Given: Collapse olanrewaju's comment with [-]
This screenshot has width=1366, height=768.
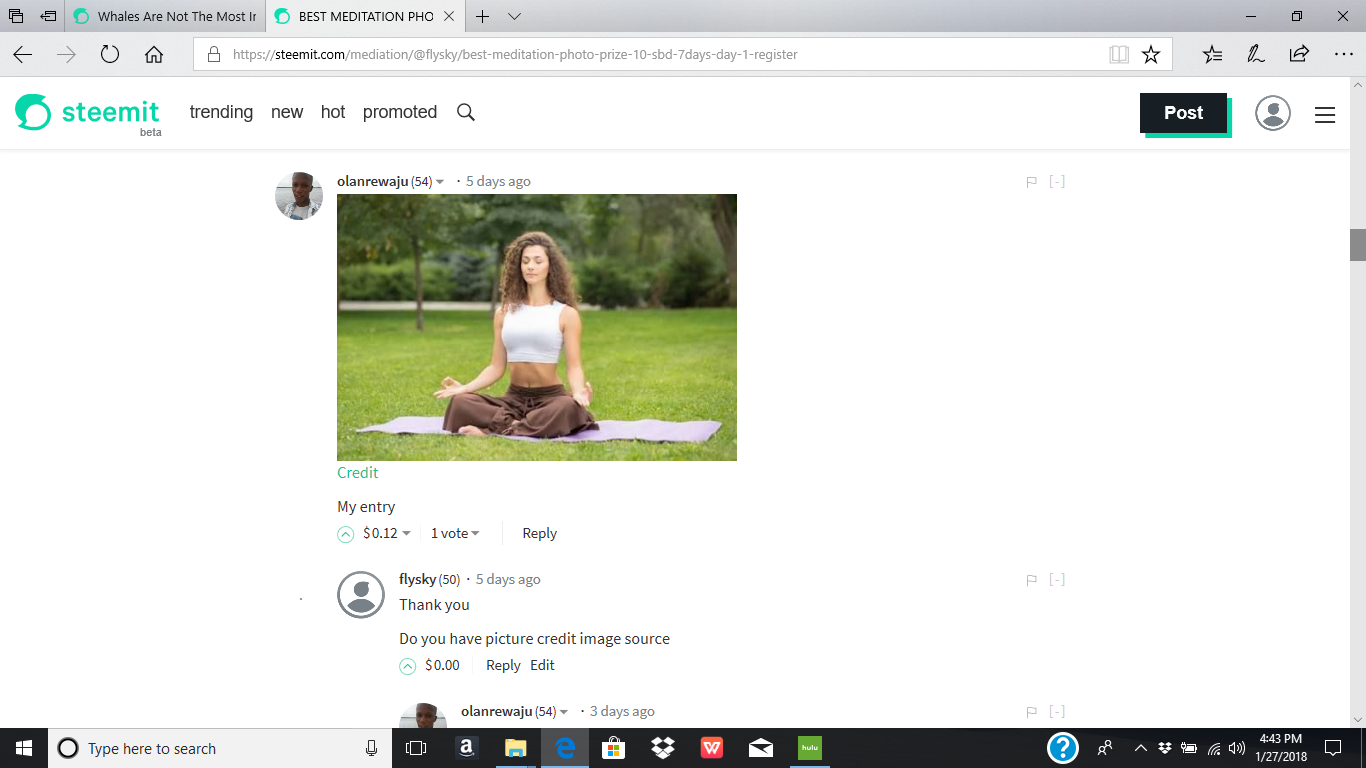Looking at the screenshot, I should pyautogui.click(x=1057, y=181).
